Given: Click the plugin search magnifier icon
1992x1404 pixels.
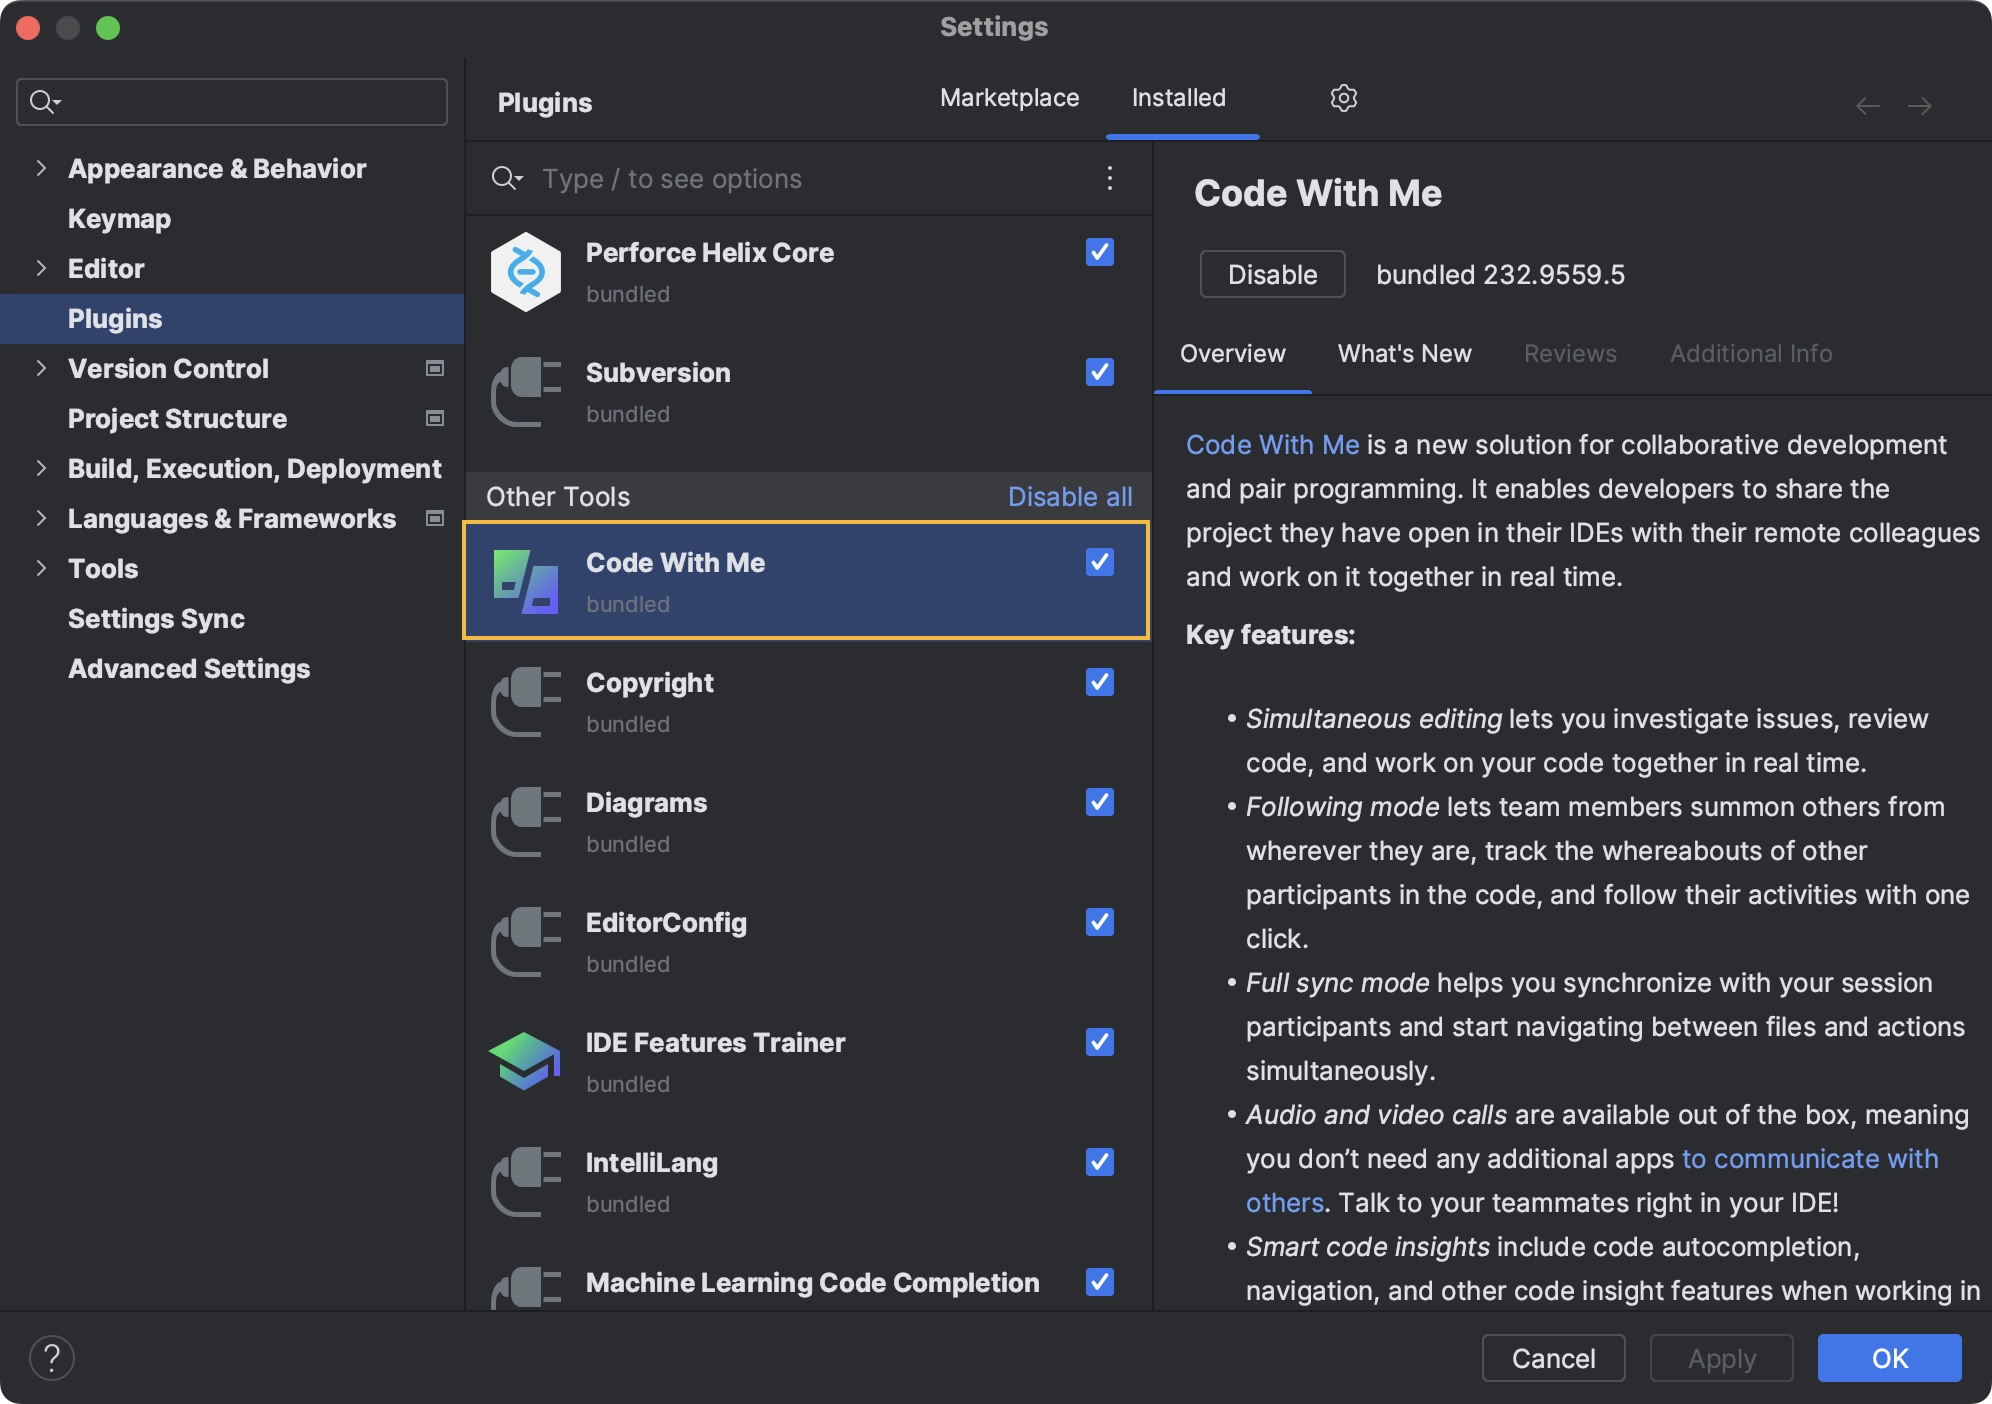Looking at the screenshot, I should click(x=507, y=179).
